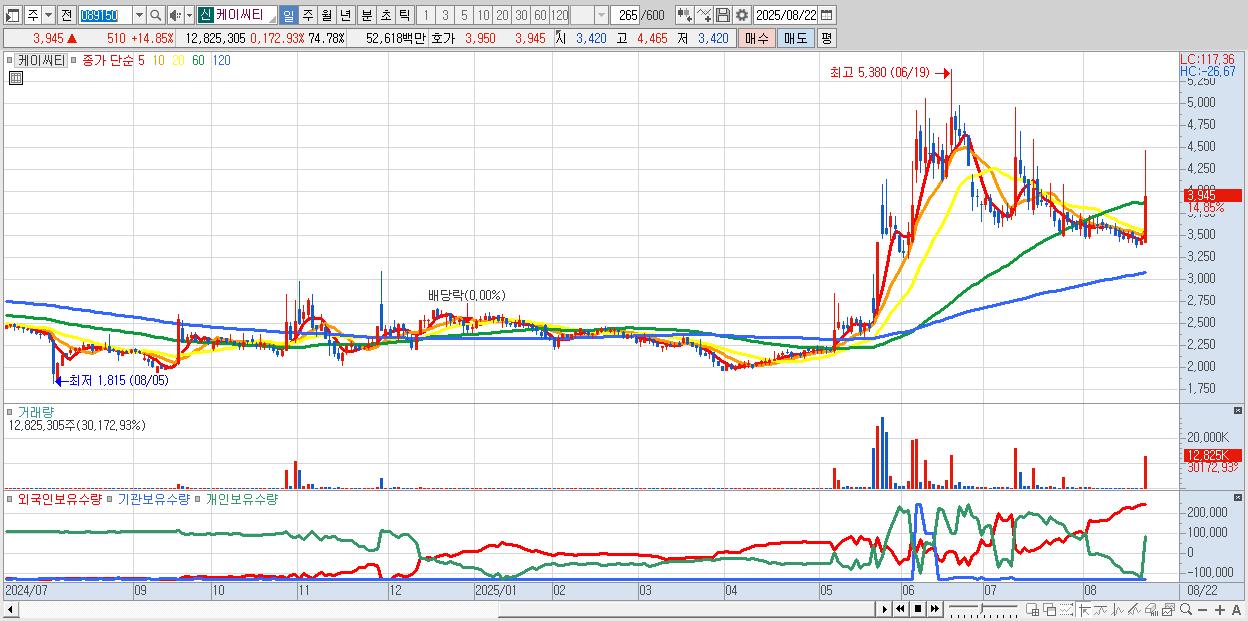Click the play button in bottom toolbar
1248x621 pixels.
tap(884, 609)
